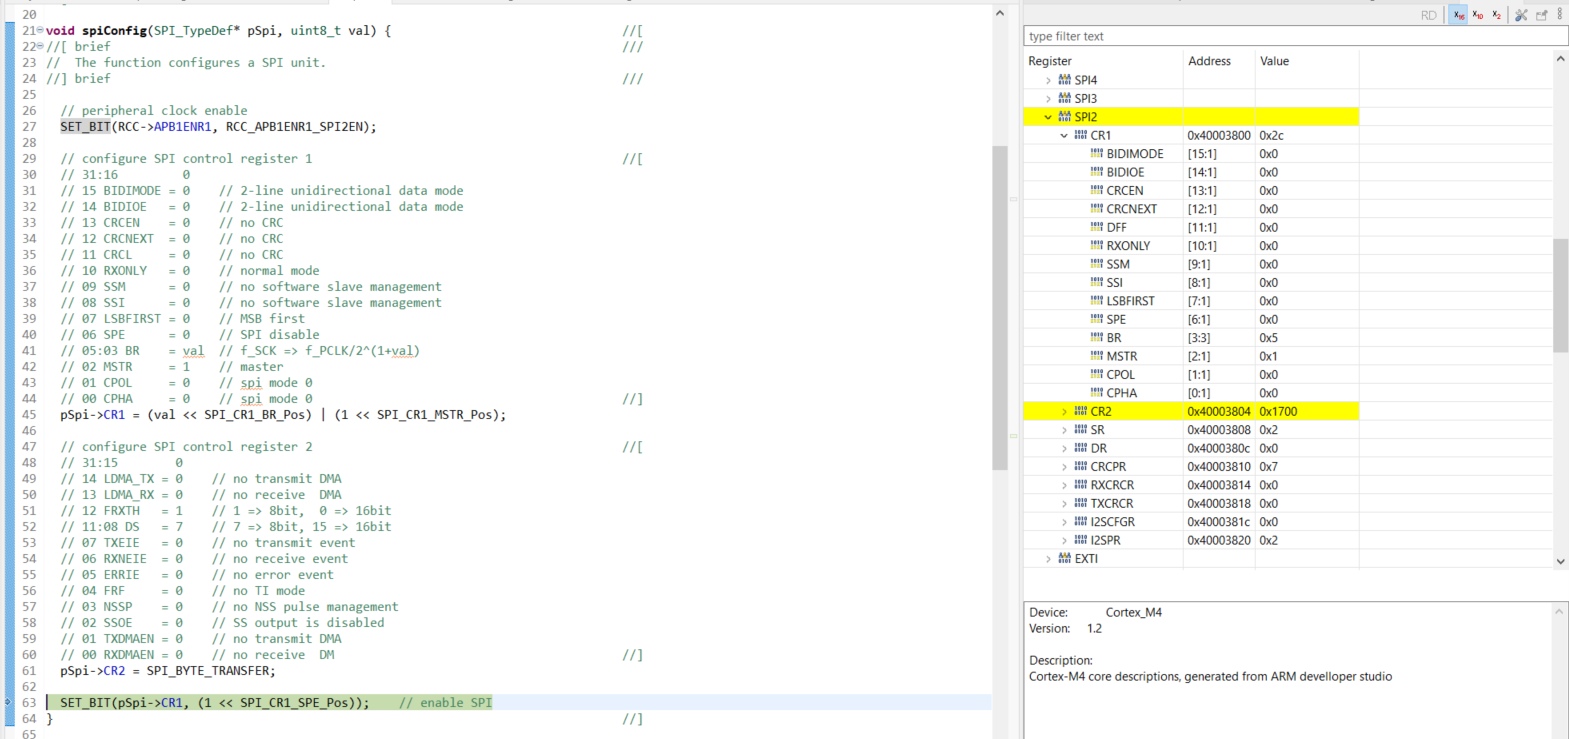This screenshot has width=1569, height=739.
Task: Click the SPI4 peripheral icon
Action: click(x=1064, y=80)
